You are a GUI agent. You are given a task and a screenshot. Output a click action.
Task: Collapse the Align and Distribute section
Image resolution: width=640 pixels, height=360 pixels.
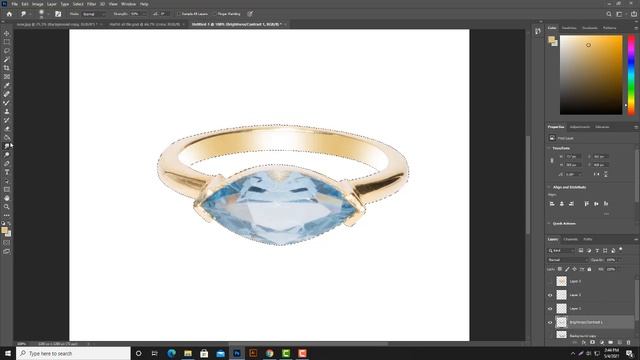[x=549, y=187]
